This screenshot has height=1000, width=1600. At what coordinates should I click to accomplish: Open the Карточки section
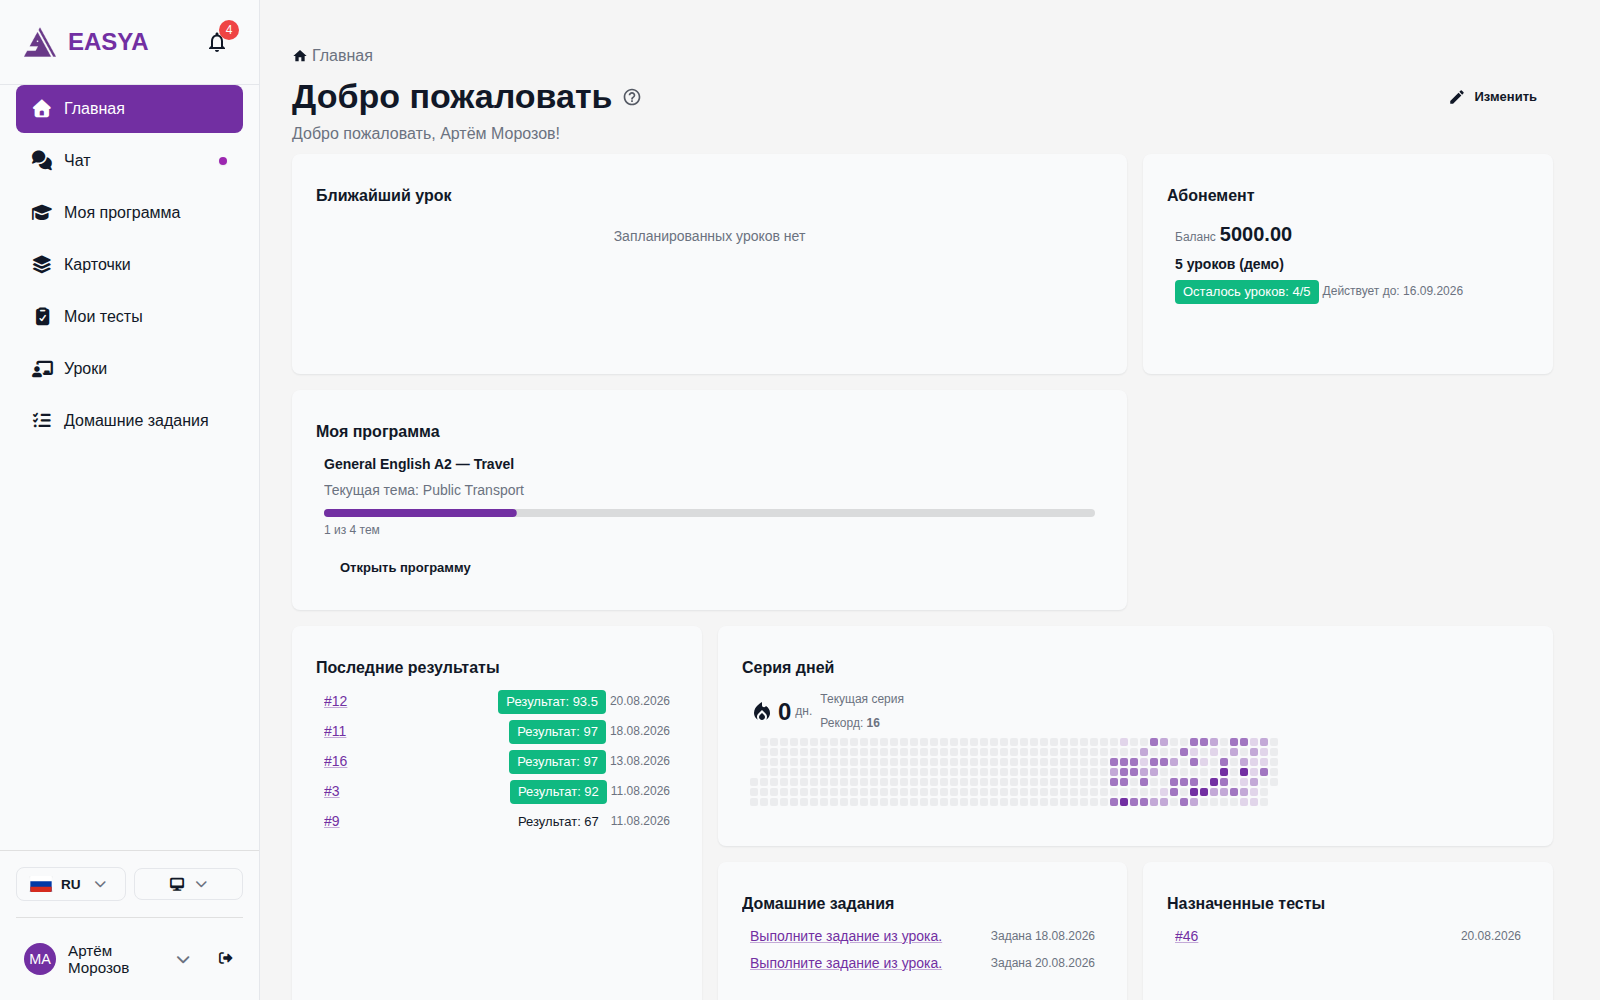coord(129,265)
